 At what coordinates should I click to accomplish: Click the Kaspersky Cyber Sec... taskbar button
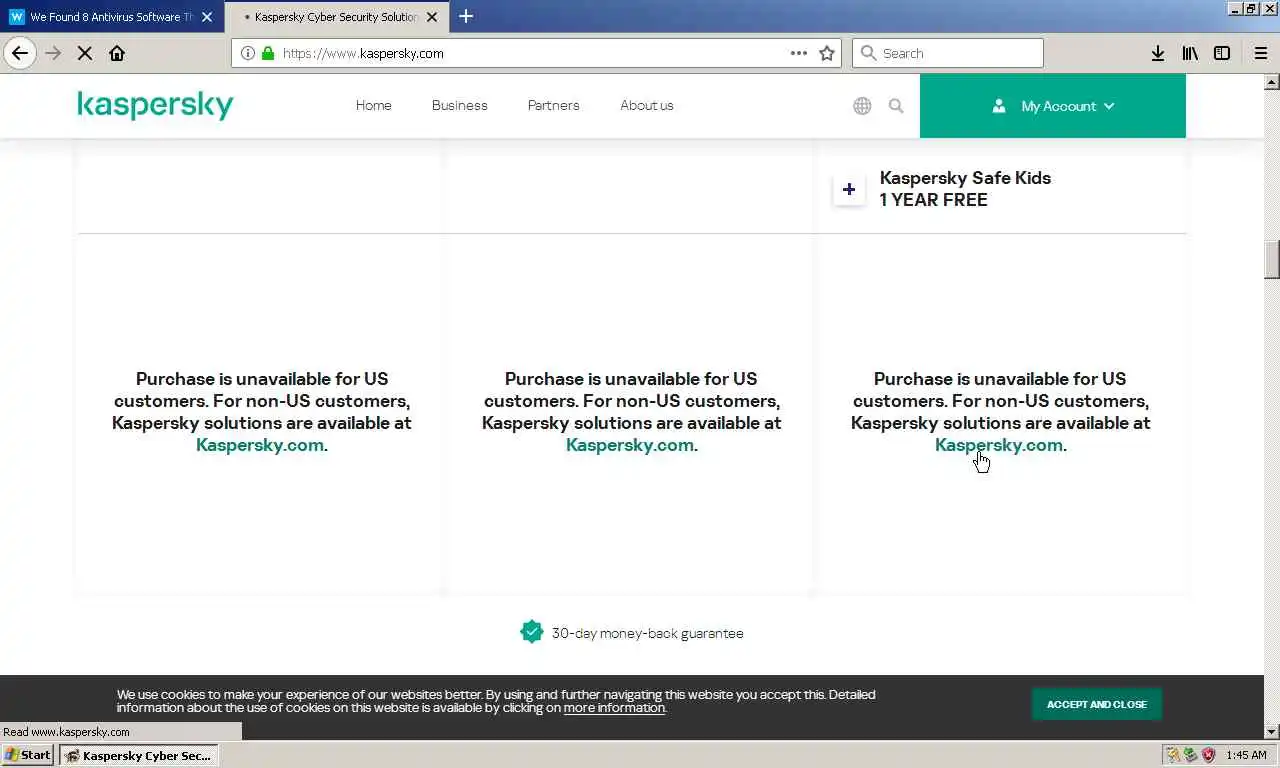[138, 755]
